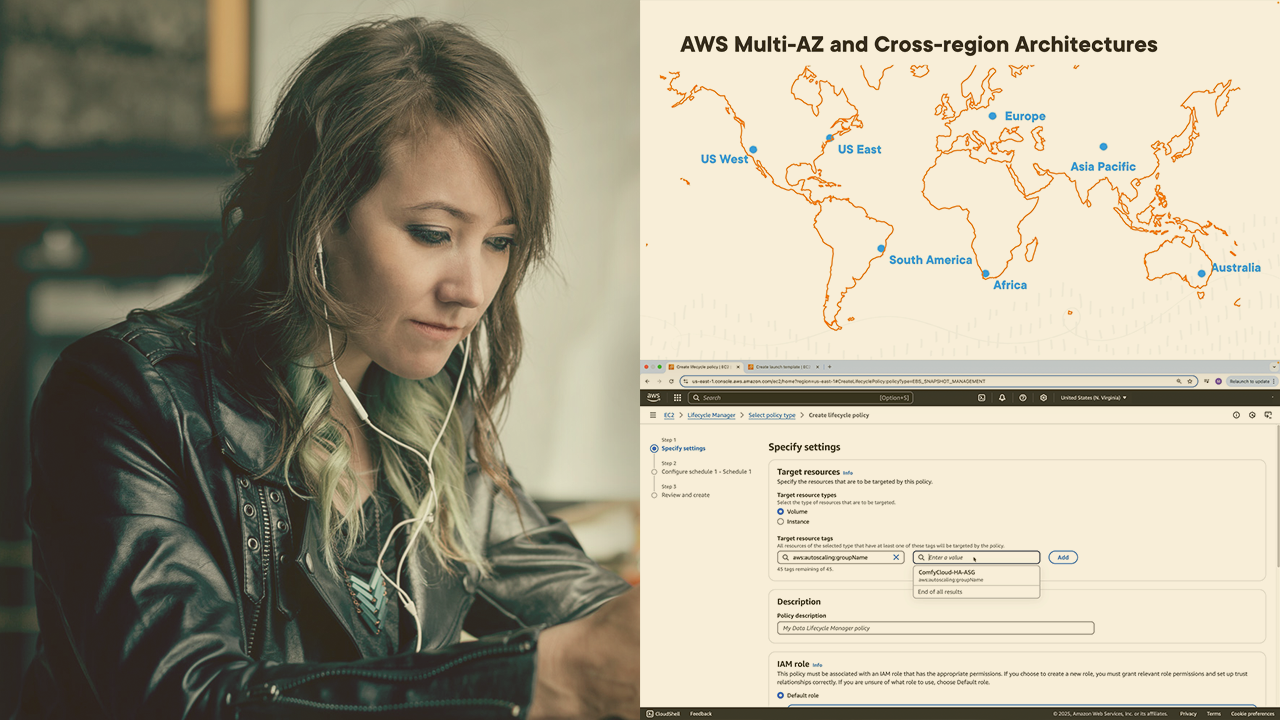Select the Instance resource type

[x=781, y=521]
